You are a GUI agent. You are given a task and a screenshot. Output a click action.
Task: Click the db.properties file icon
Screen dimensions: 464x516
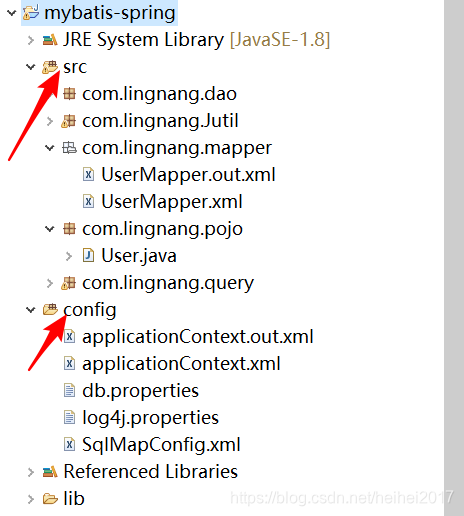point(69,390)
